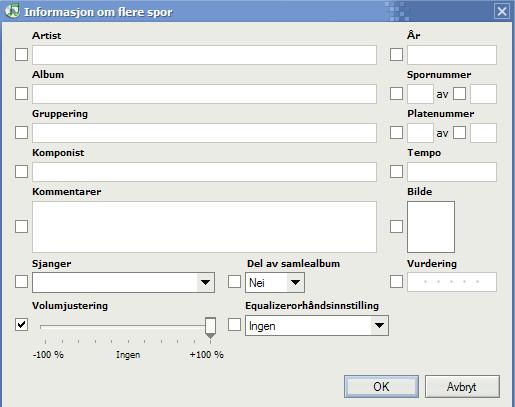Click the Bilde artwork box
Image resolution: width=515 pixels, height=407 pixels.
pyautogui.click(x=431, y=227)
